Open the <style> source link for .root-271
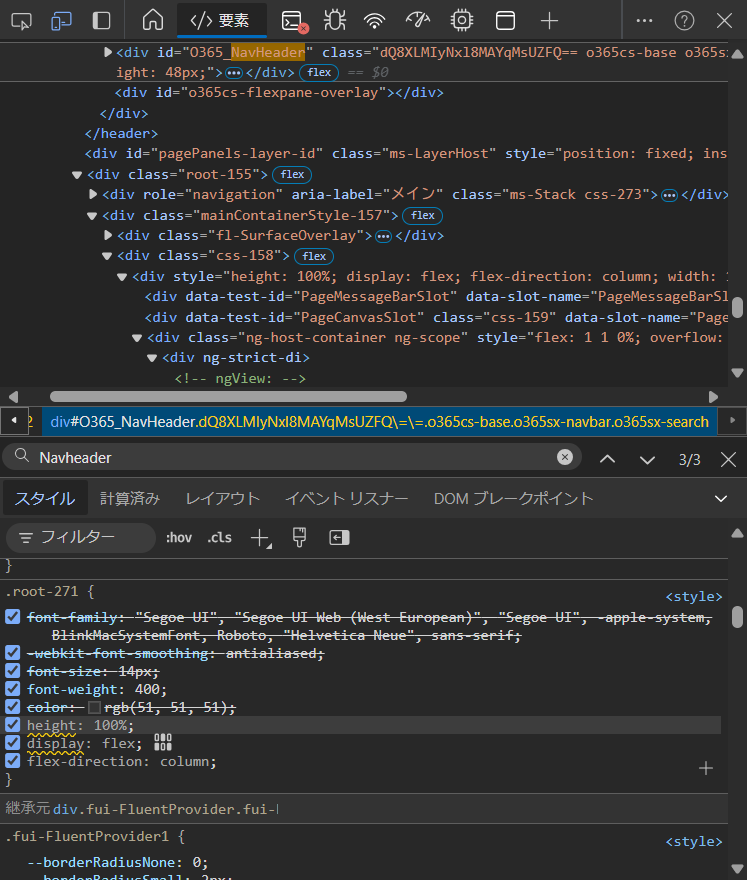Image resolution: width=747 pixels, height=880 pixels. tap(693, 597)
